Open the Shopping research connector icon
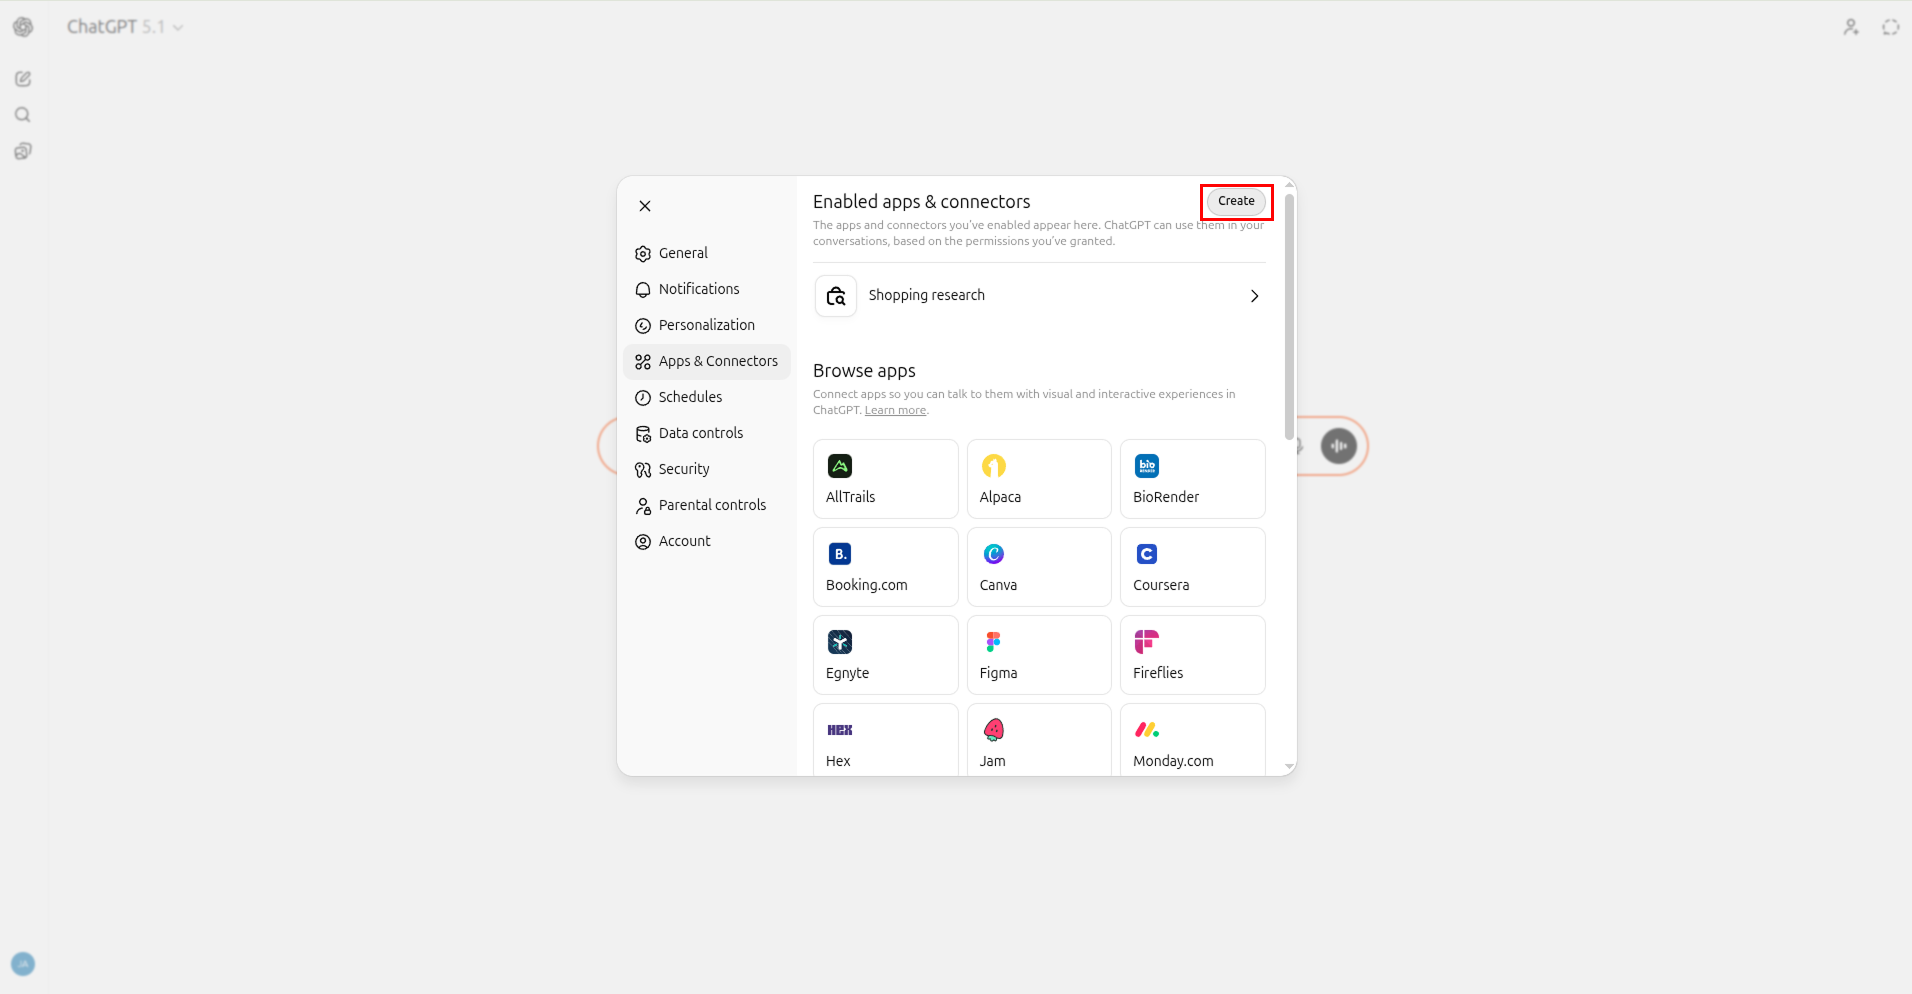 pyautogui.click(x=836, y=295)
